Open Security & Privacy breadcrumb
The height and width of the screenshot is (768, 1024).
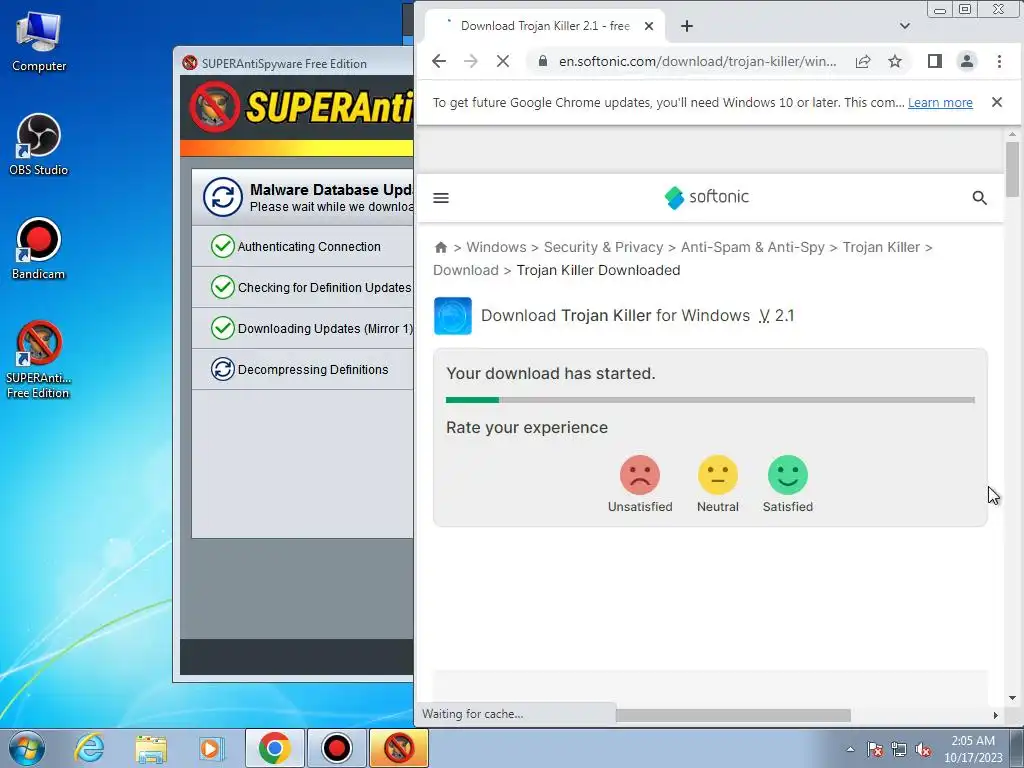point(603,248)
